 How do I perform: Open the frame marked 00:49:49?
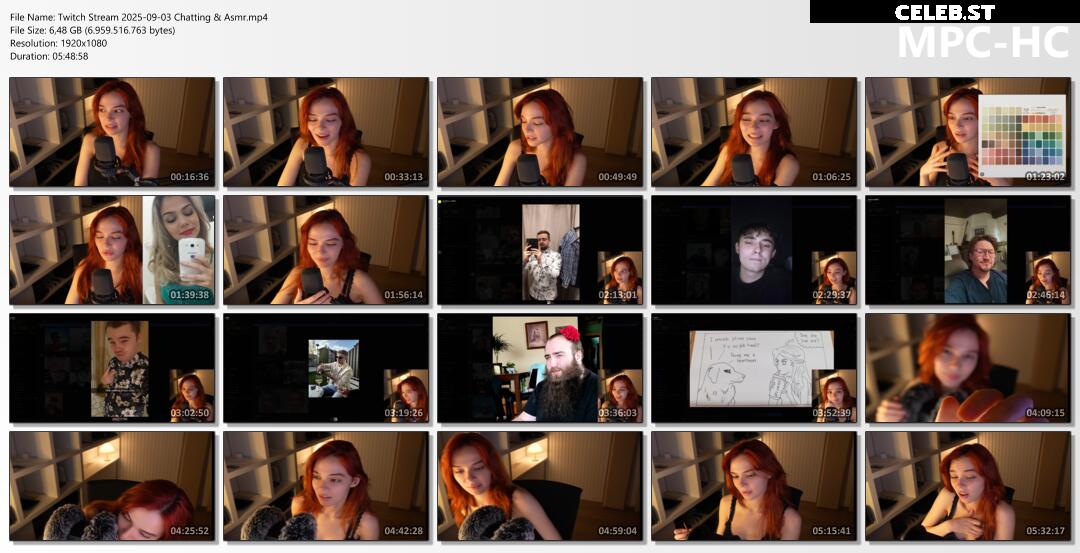coord(540,132)
